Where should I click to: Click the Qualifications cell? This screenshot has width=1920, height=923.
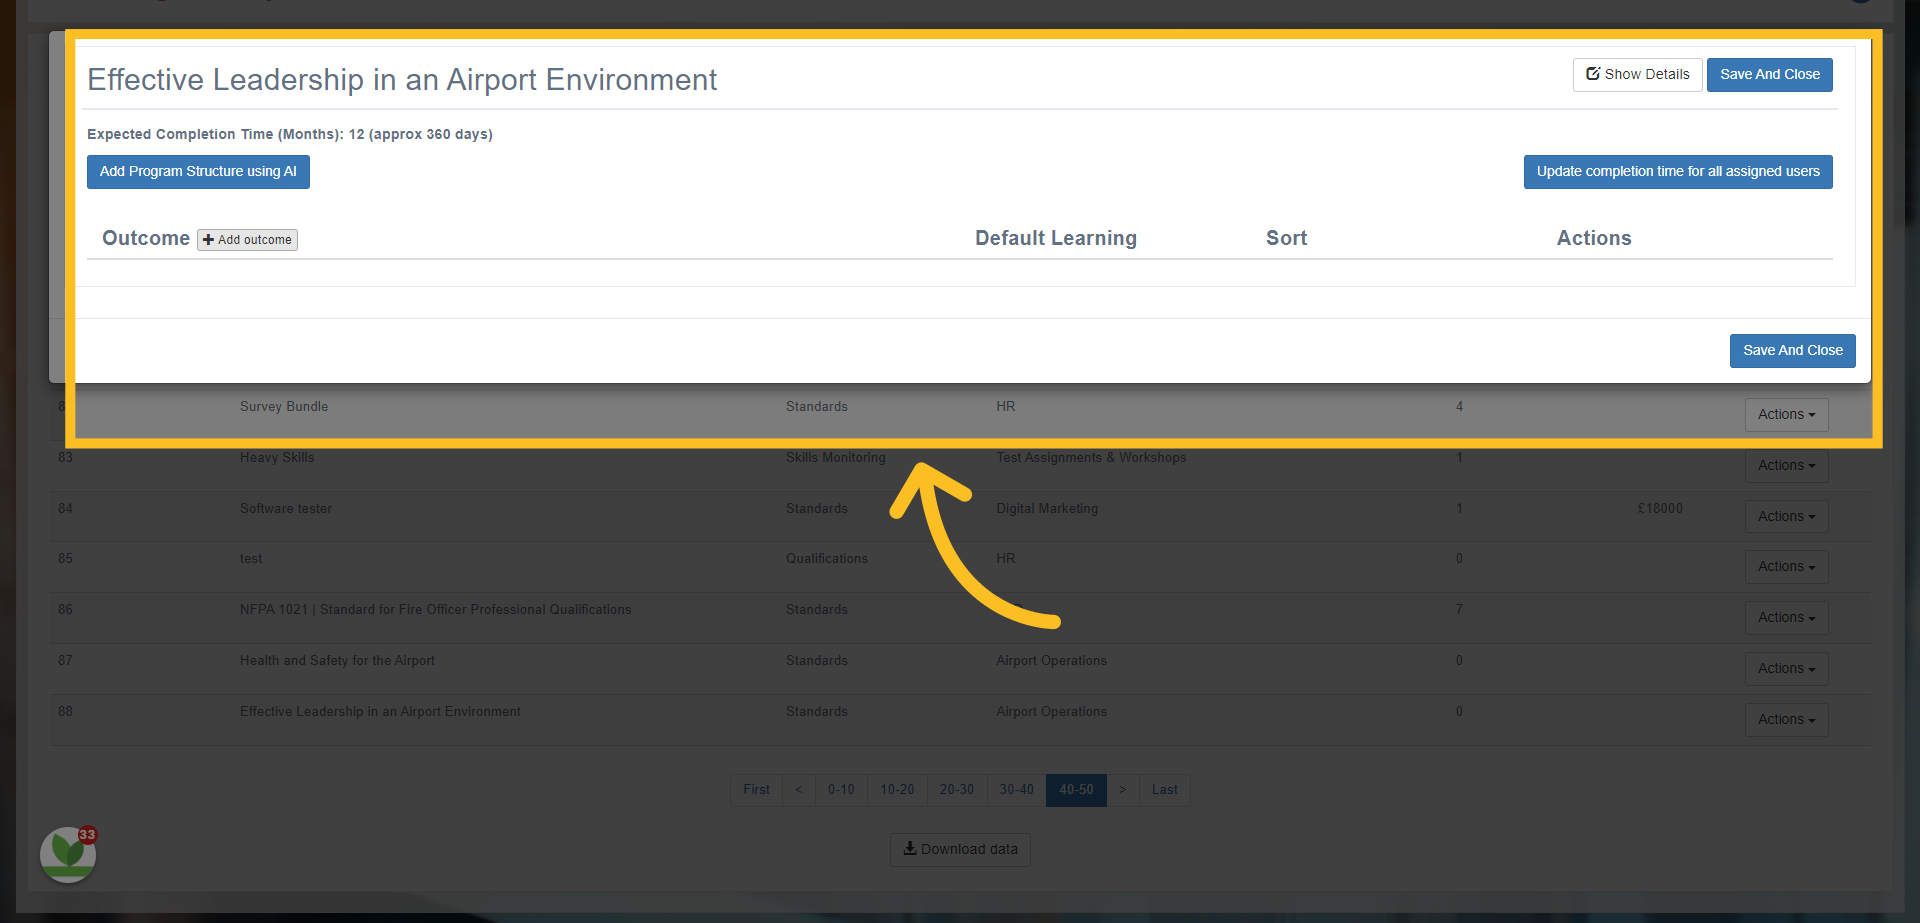tap(827, 559)
